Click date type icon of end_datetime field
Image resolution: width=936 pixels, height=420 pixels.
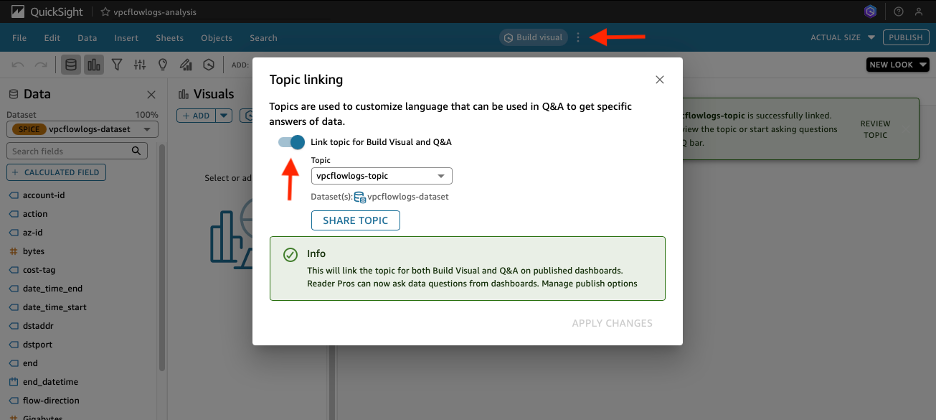point(14,382)
